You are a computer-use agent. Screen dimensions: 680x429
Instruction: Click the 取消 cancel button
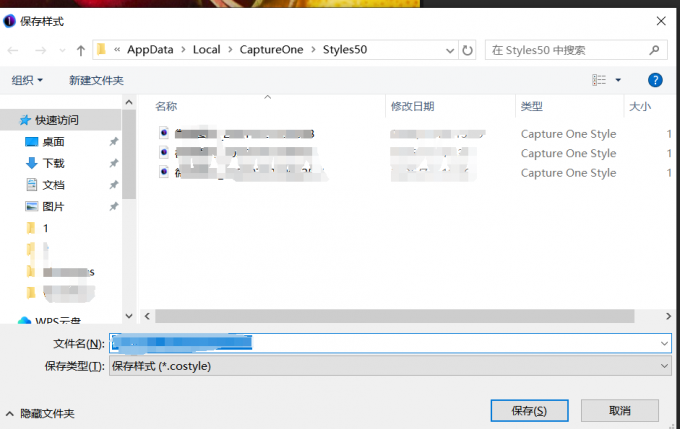[x=619, y=410]
